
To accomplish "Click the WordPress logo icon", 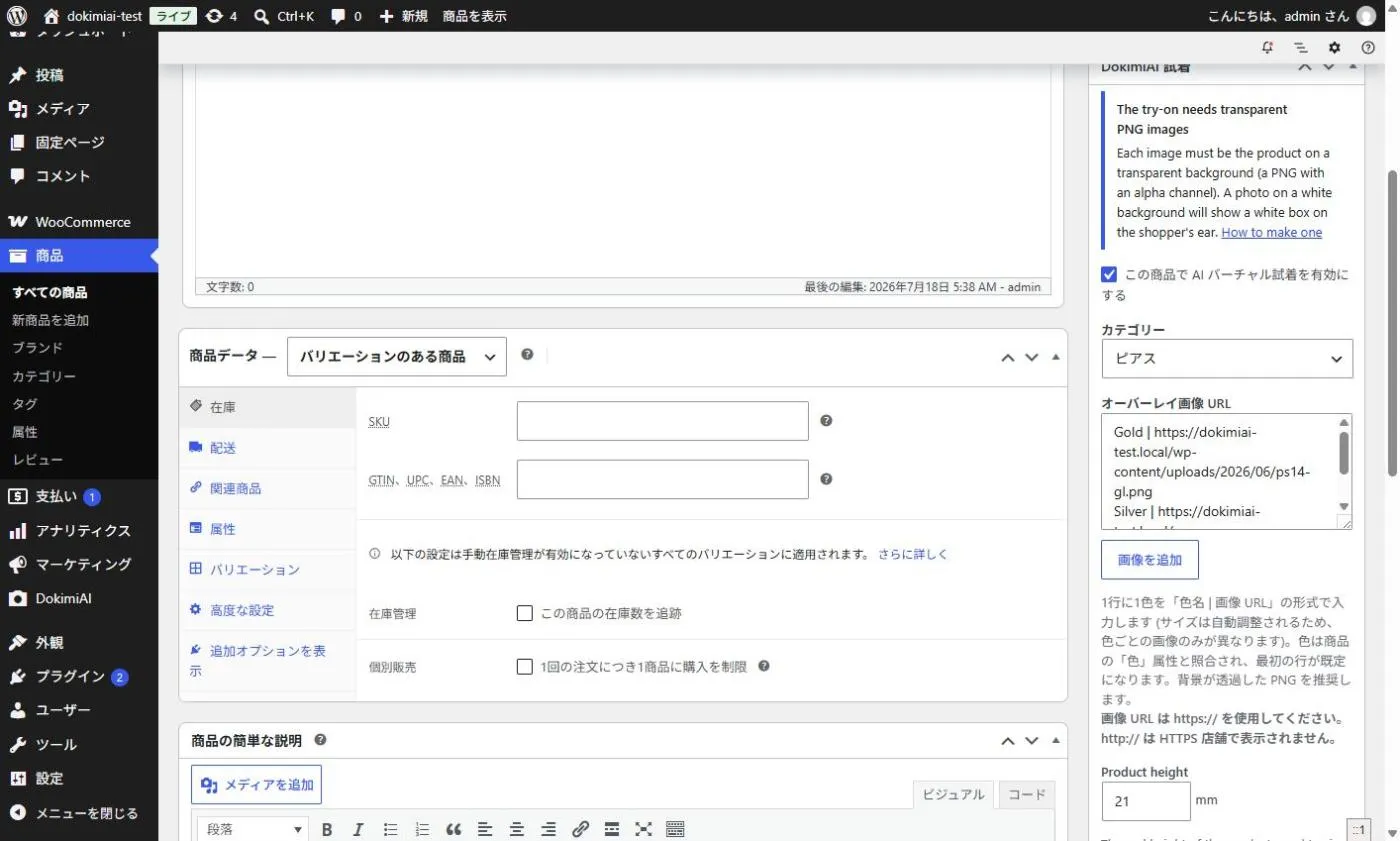I will tap(17, 16).
